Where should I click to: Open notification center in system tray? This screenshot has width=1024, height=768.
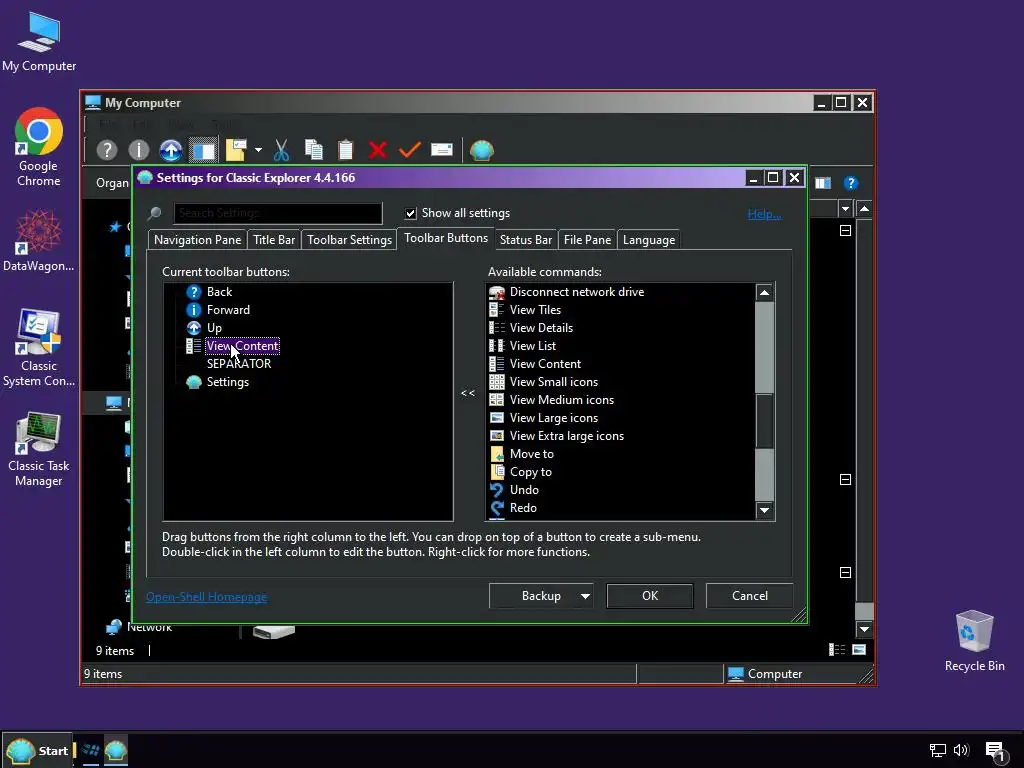pos(995,752)
